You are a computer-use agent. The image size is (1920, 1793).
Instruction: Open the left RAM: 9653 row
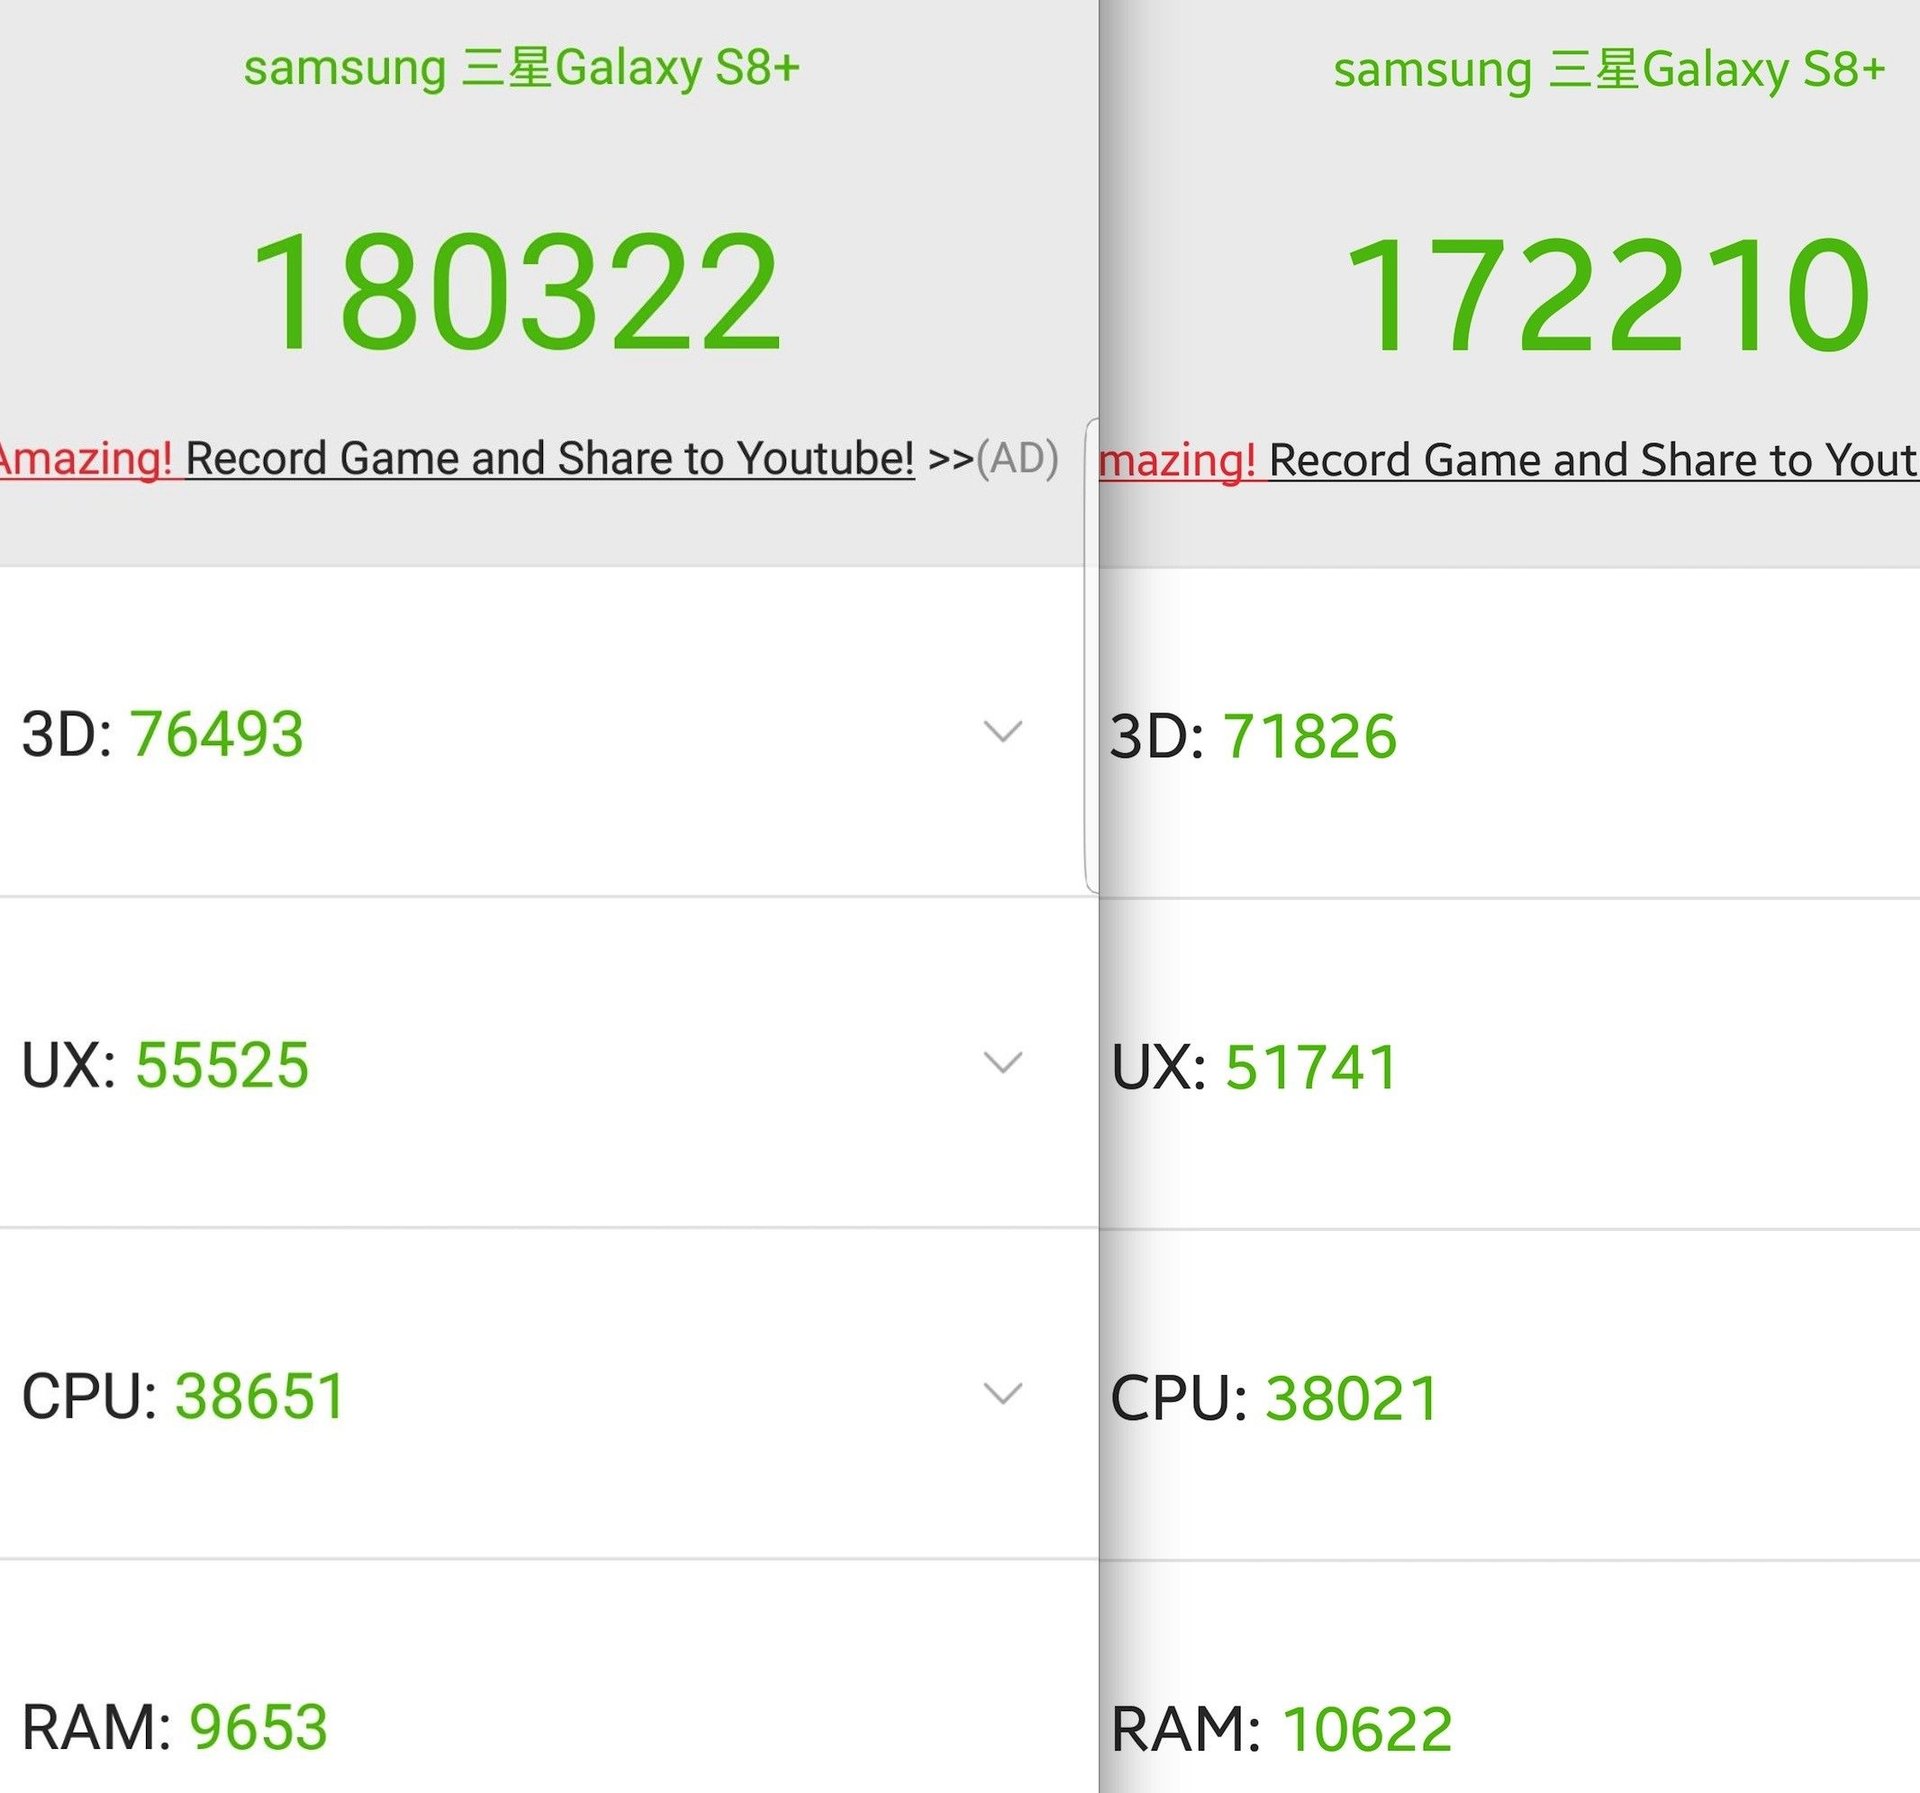point(549,1677)
